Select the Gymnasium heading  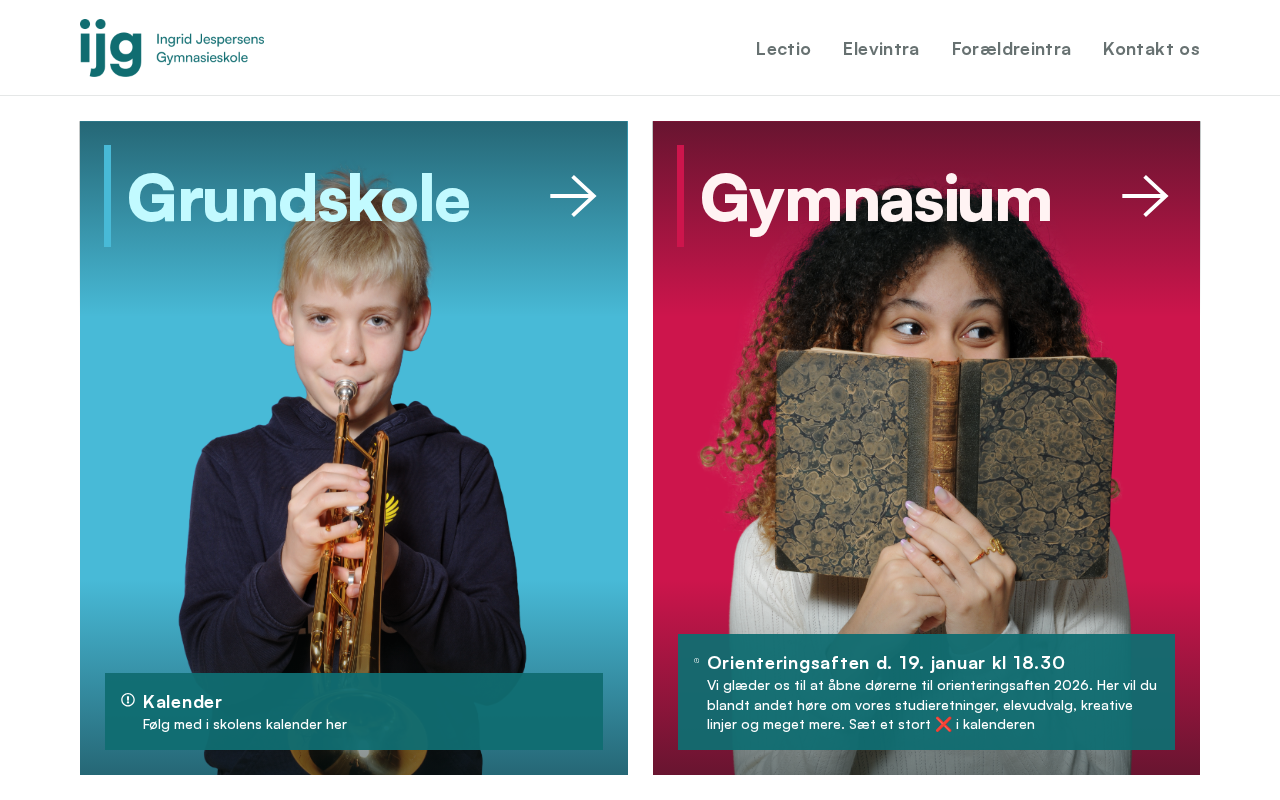coord(876,198)
